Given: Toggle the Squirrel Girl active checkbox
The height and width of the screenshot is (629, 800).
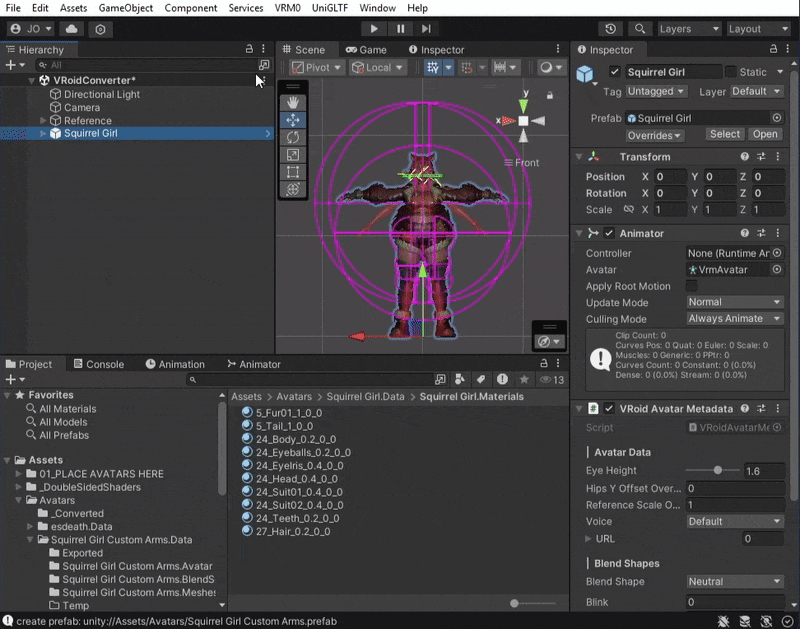Looking at the screenshot, I should pos(614,72).
